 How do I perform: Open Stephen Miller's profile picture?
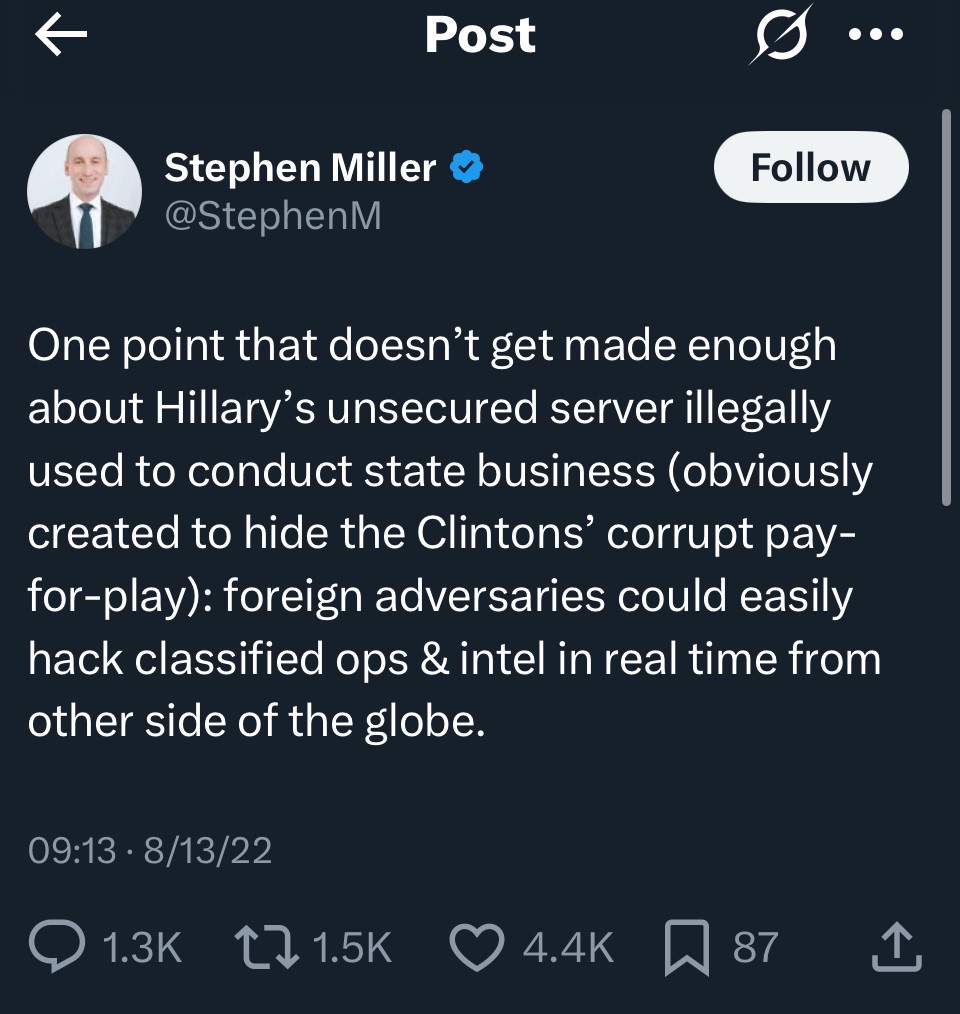pyautogui.click(x=84, y=190)
